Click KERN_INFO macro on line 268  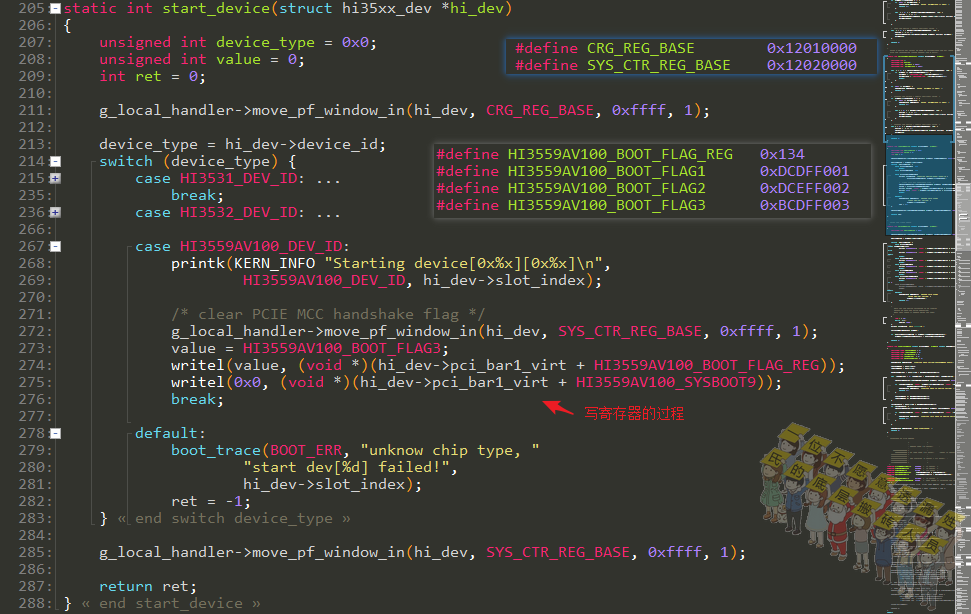274,264
